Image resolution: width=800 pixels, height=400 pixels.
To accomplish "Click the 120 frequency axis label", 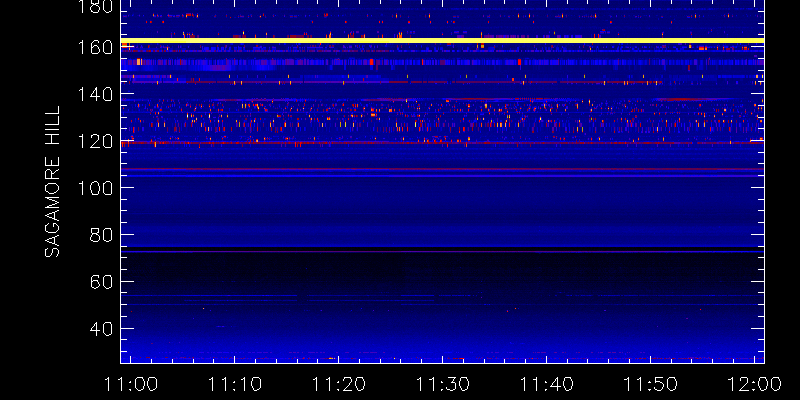I will coord(95,141).
